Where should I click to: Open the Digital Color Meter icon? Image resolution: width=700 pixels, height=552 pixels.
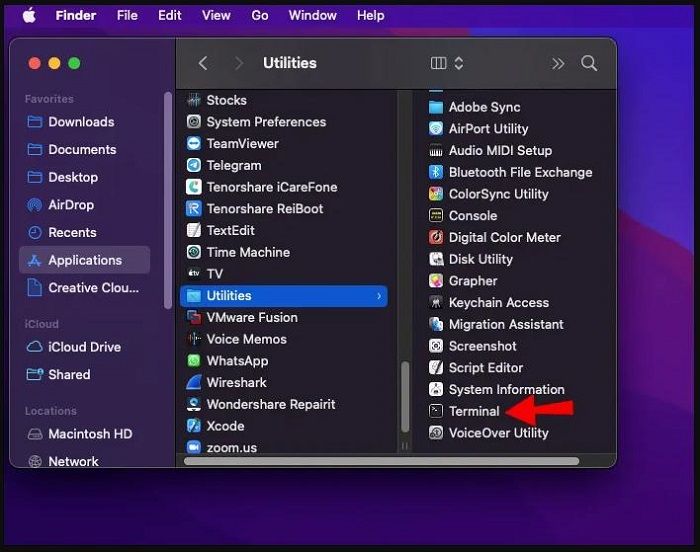pos(436,237)
